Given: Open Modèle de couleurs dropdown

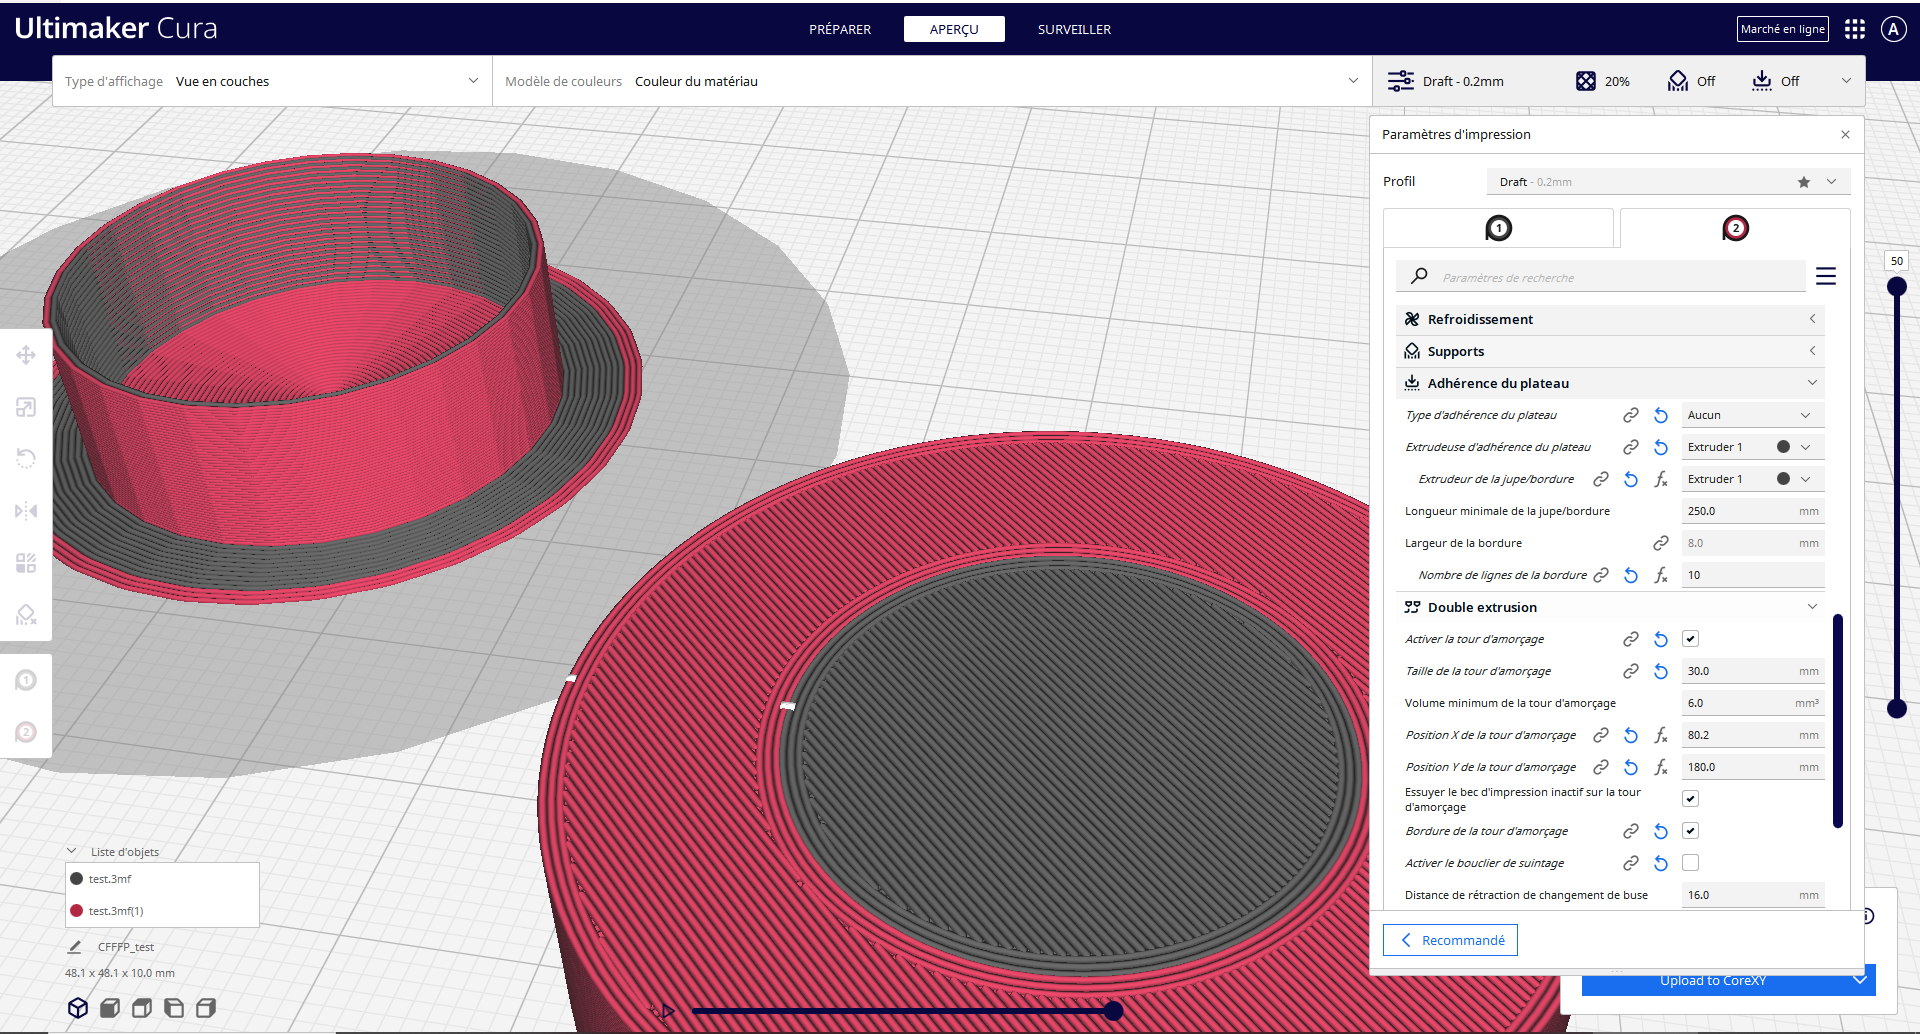Looking at the screenshot, I should [x=931, y=81].
